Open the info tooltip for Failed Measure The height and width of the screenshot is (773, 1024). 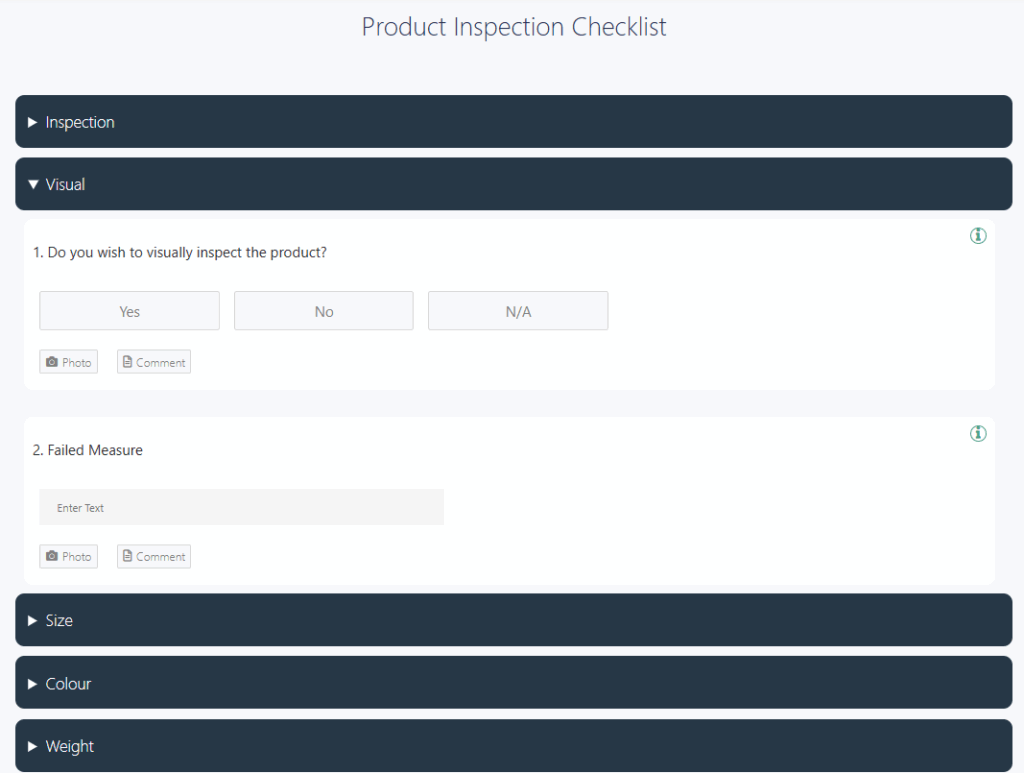978,433
